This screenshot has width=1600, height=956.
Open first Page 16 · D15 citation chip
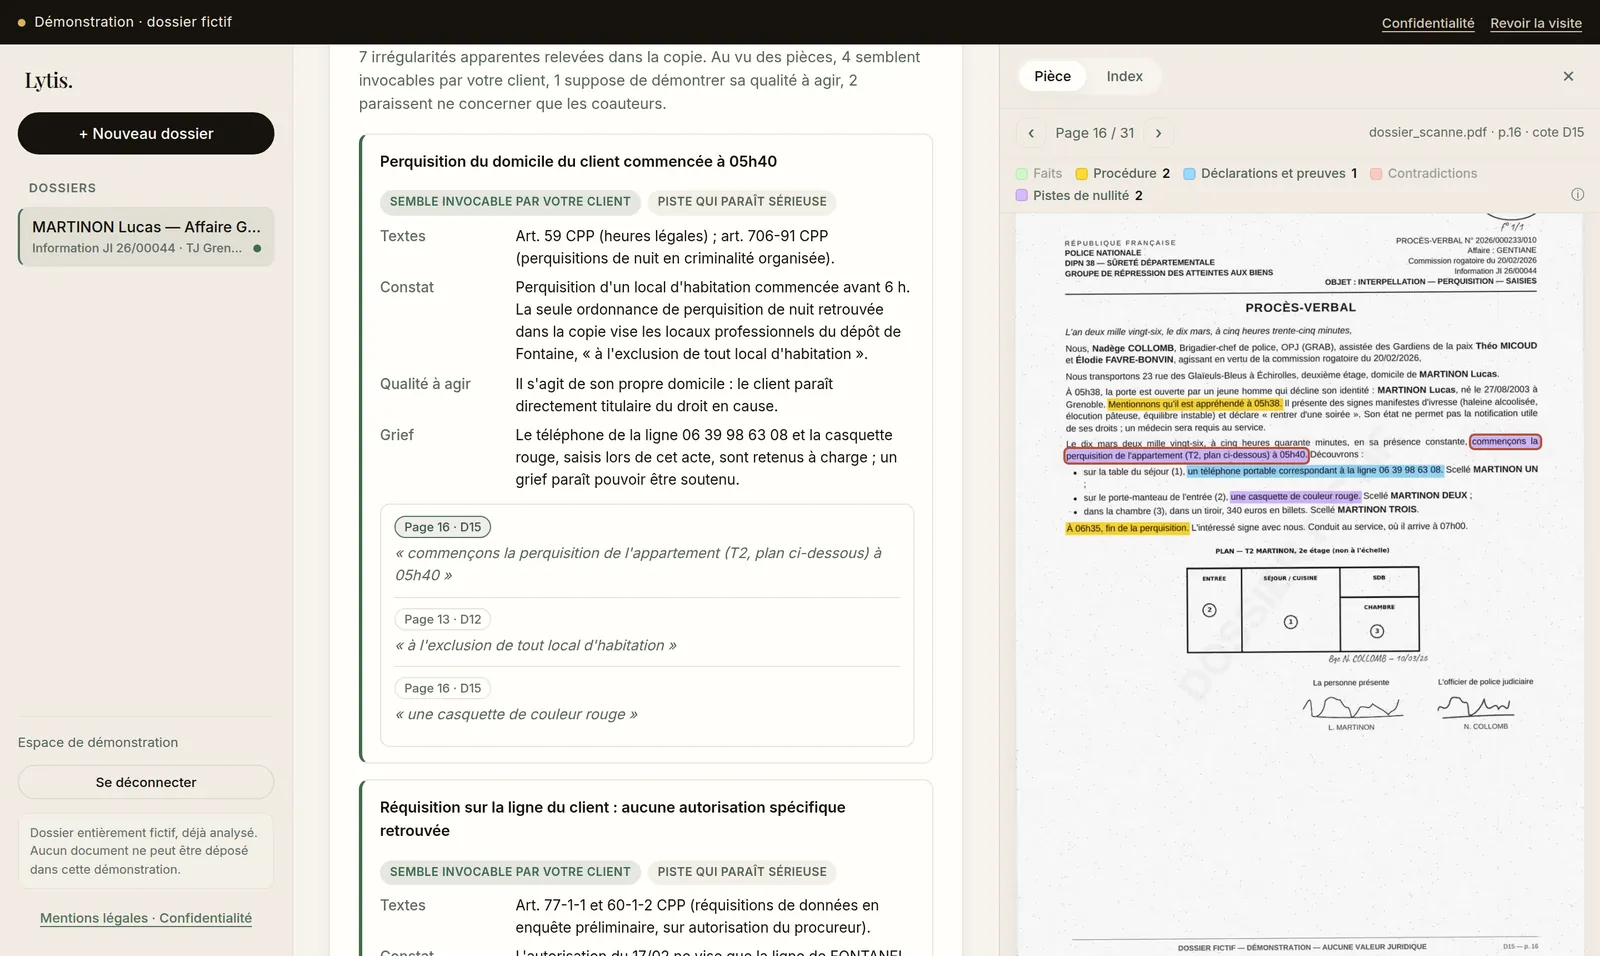coord(443,527)
